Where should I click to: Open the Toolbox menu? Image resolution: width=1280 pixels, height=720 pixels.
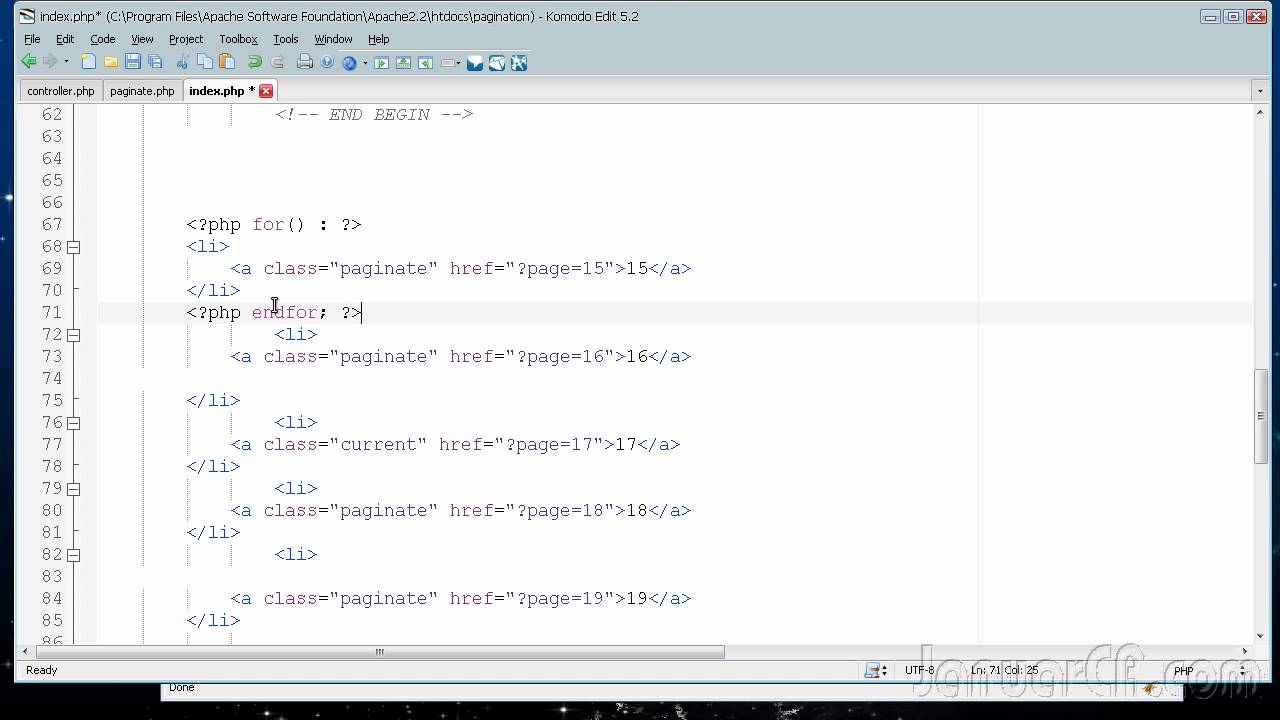[238, 39]
